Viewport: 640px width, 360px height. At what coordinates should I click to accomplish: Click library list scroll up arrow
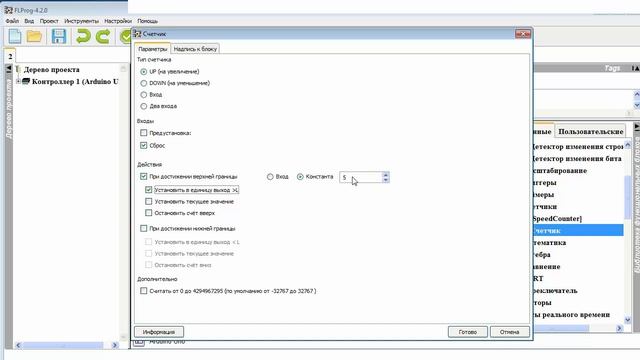[x=628, y=145]
